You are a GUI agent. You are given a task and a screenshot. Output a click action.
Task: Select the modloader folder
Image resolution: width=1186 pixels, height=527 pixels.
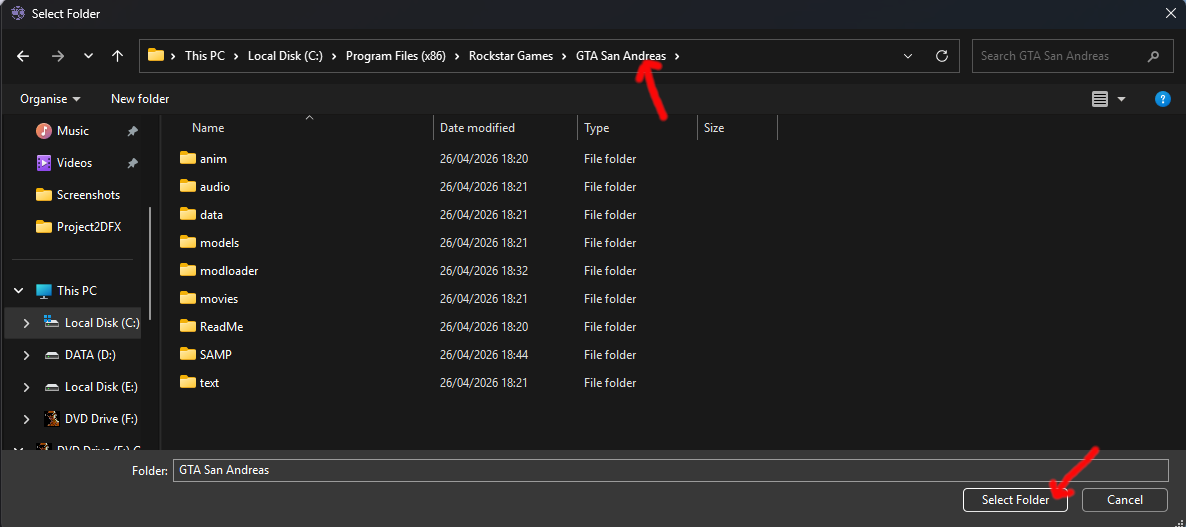(229, 271)
